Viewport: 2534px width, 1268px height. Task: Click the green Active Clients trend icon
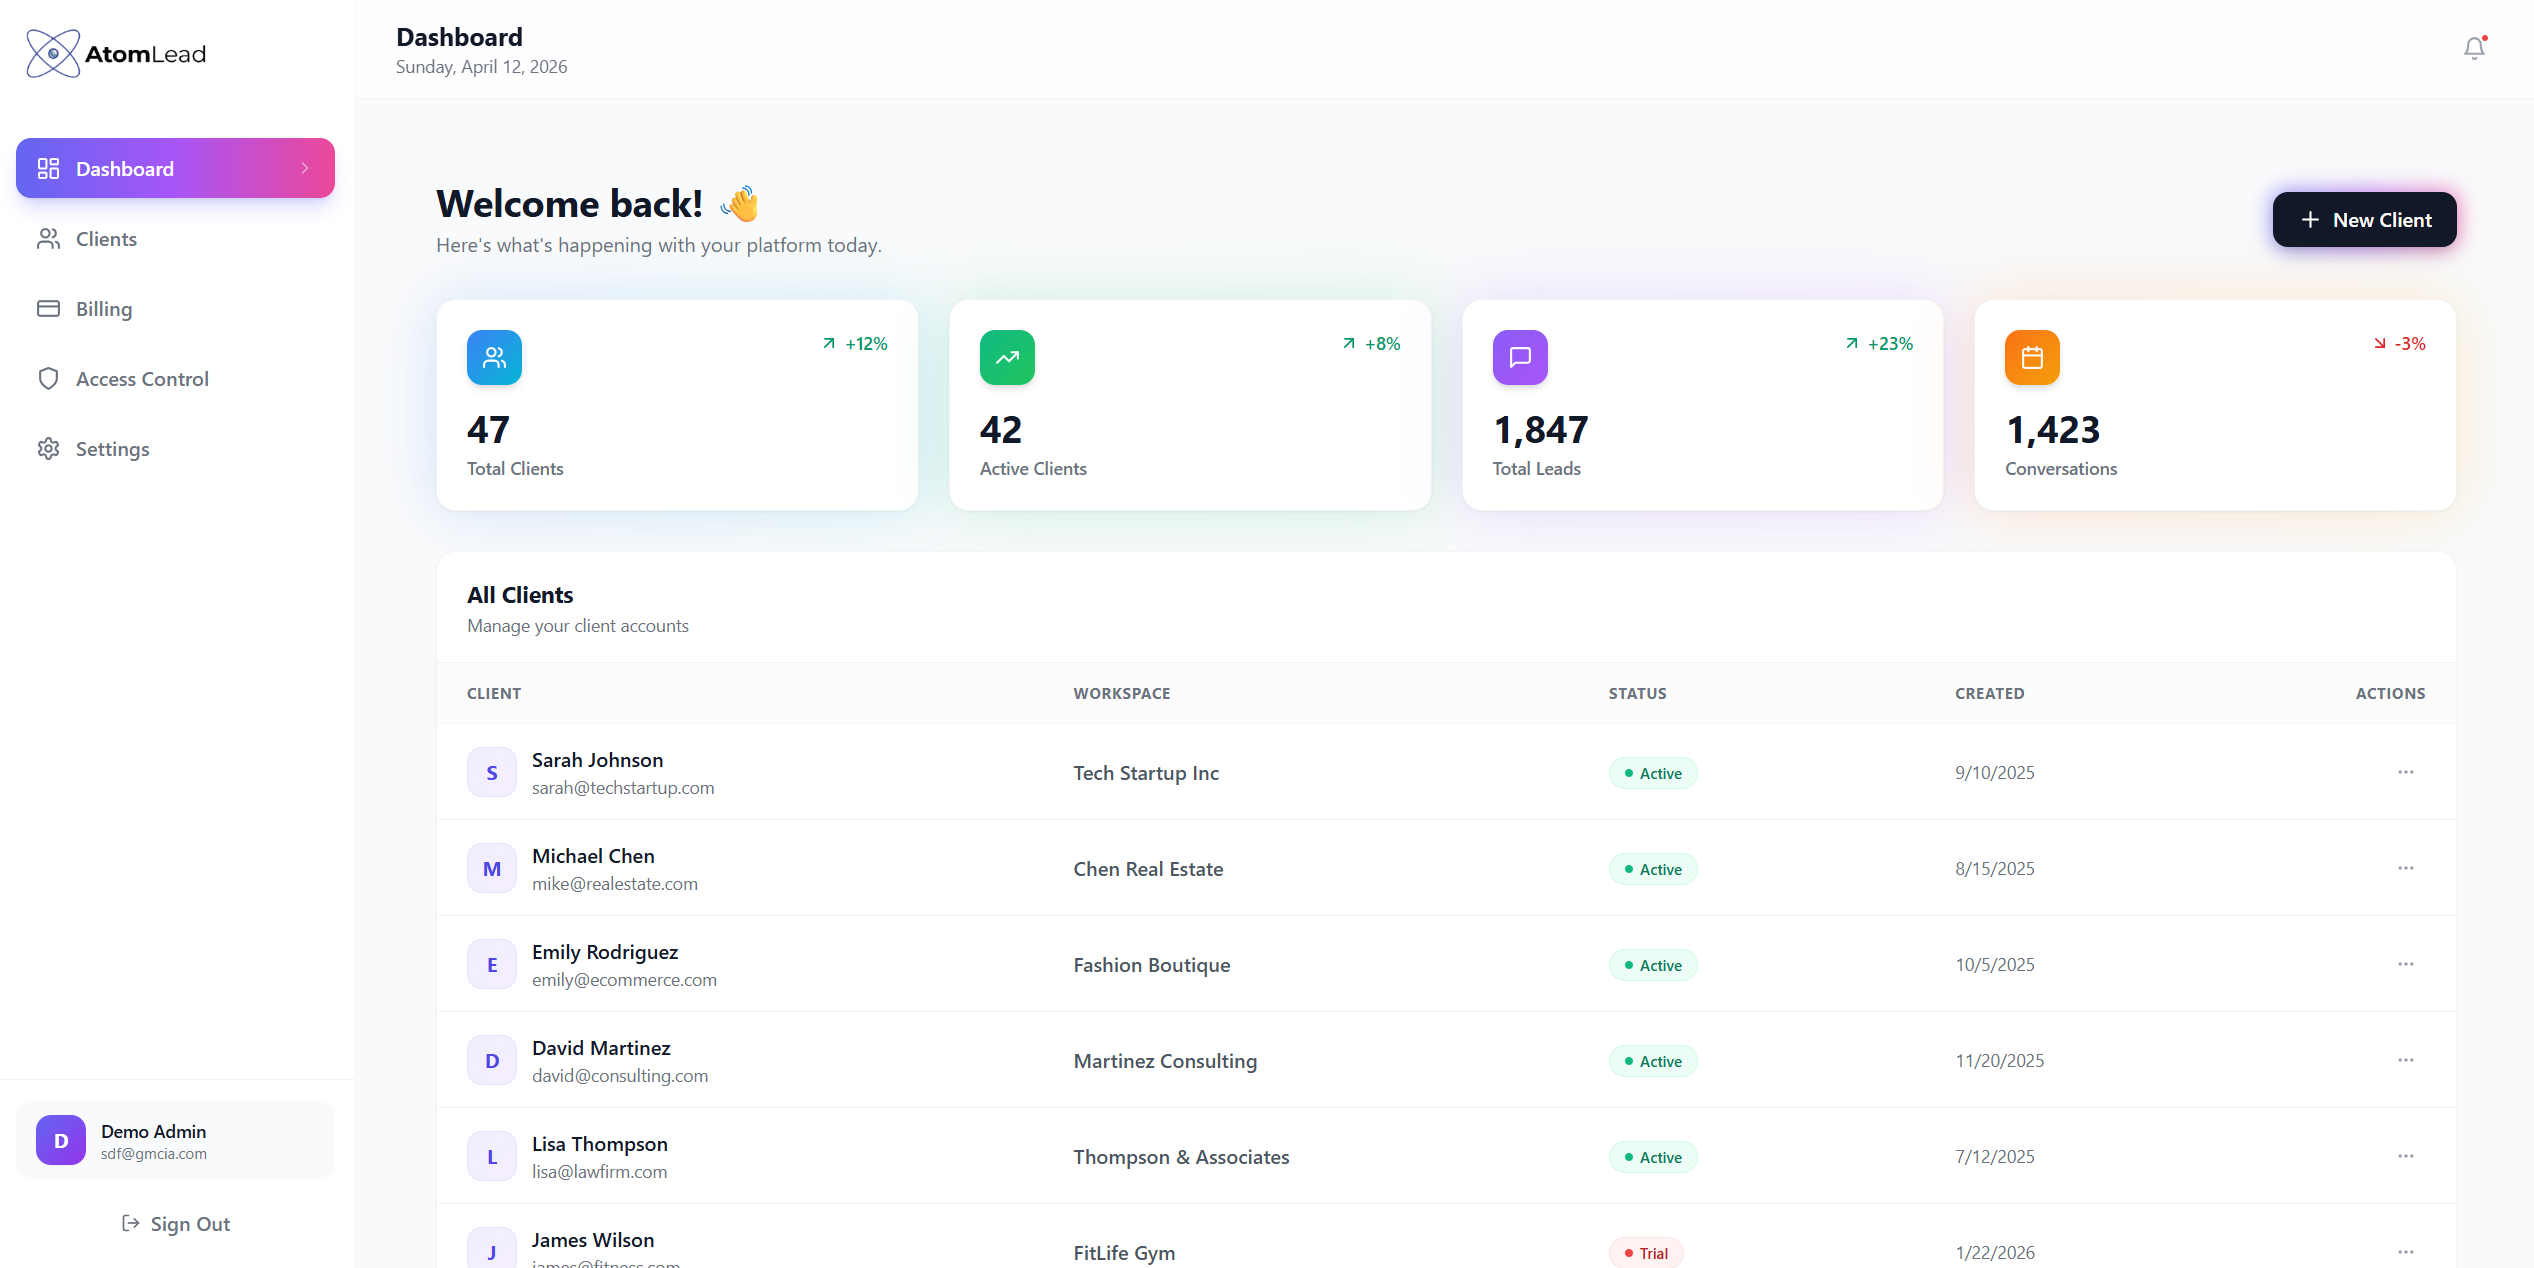tap(1007, 357)
